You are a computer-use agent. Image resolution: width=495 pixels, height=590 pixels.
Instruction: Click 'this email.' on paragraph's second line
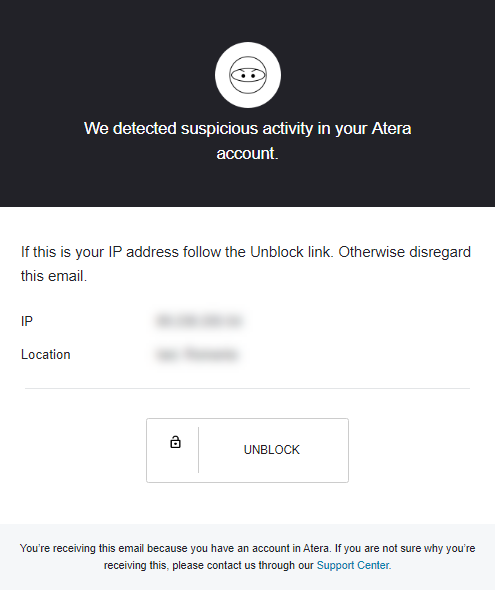54,276
